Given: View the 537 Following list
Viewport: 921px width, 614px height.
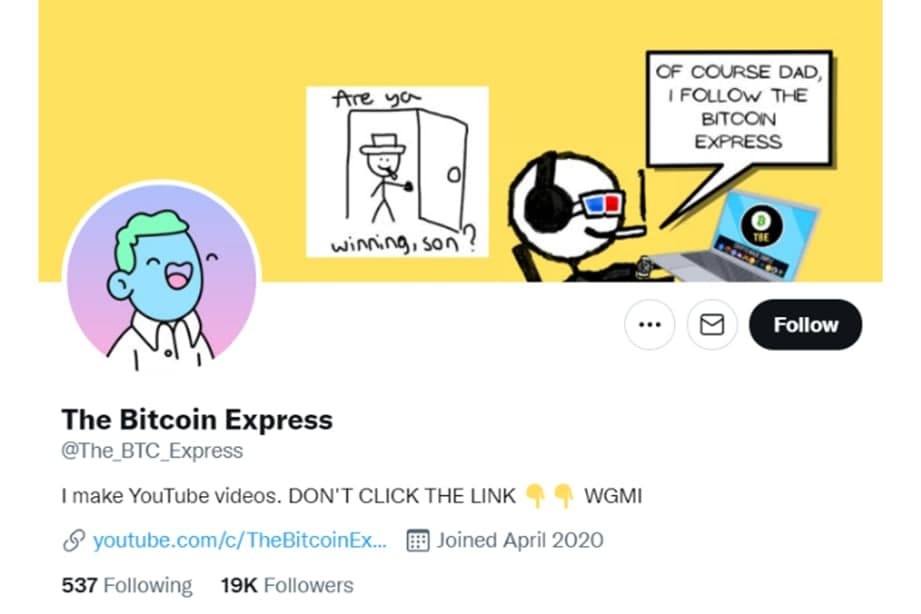Looking at the screenshot, I should [x=127, y=585].
